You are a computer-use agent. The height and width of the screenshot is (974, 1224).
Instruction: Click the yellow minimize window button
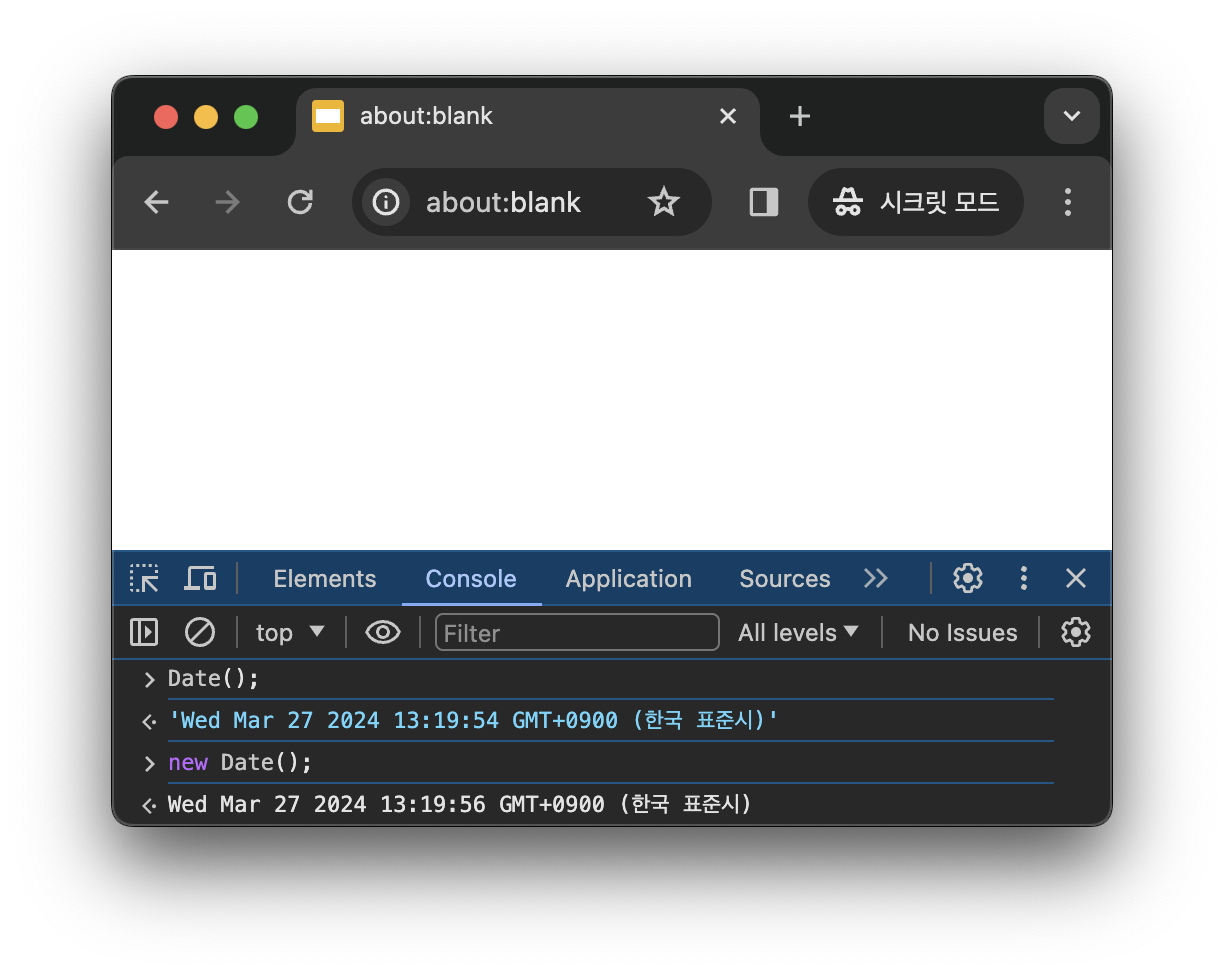[x=206, y=117]
